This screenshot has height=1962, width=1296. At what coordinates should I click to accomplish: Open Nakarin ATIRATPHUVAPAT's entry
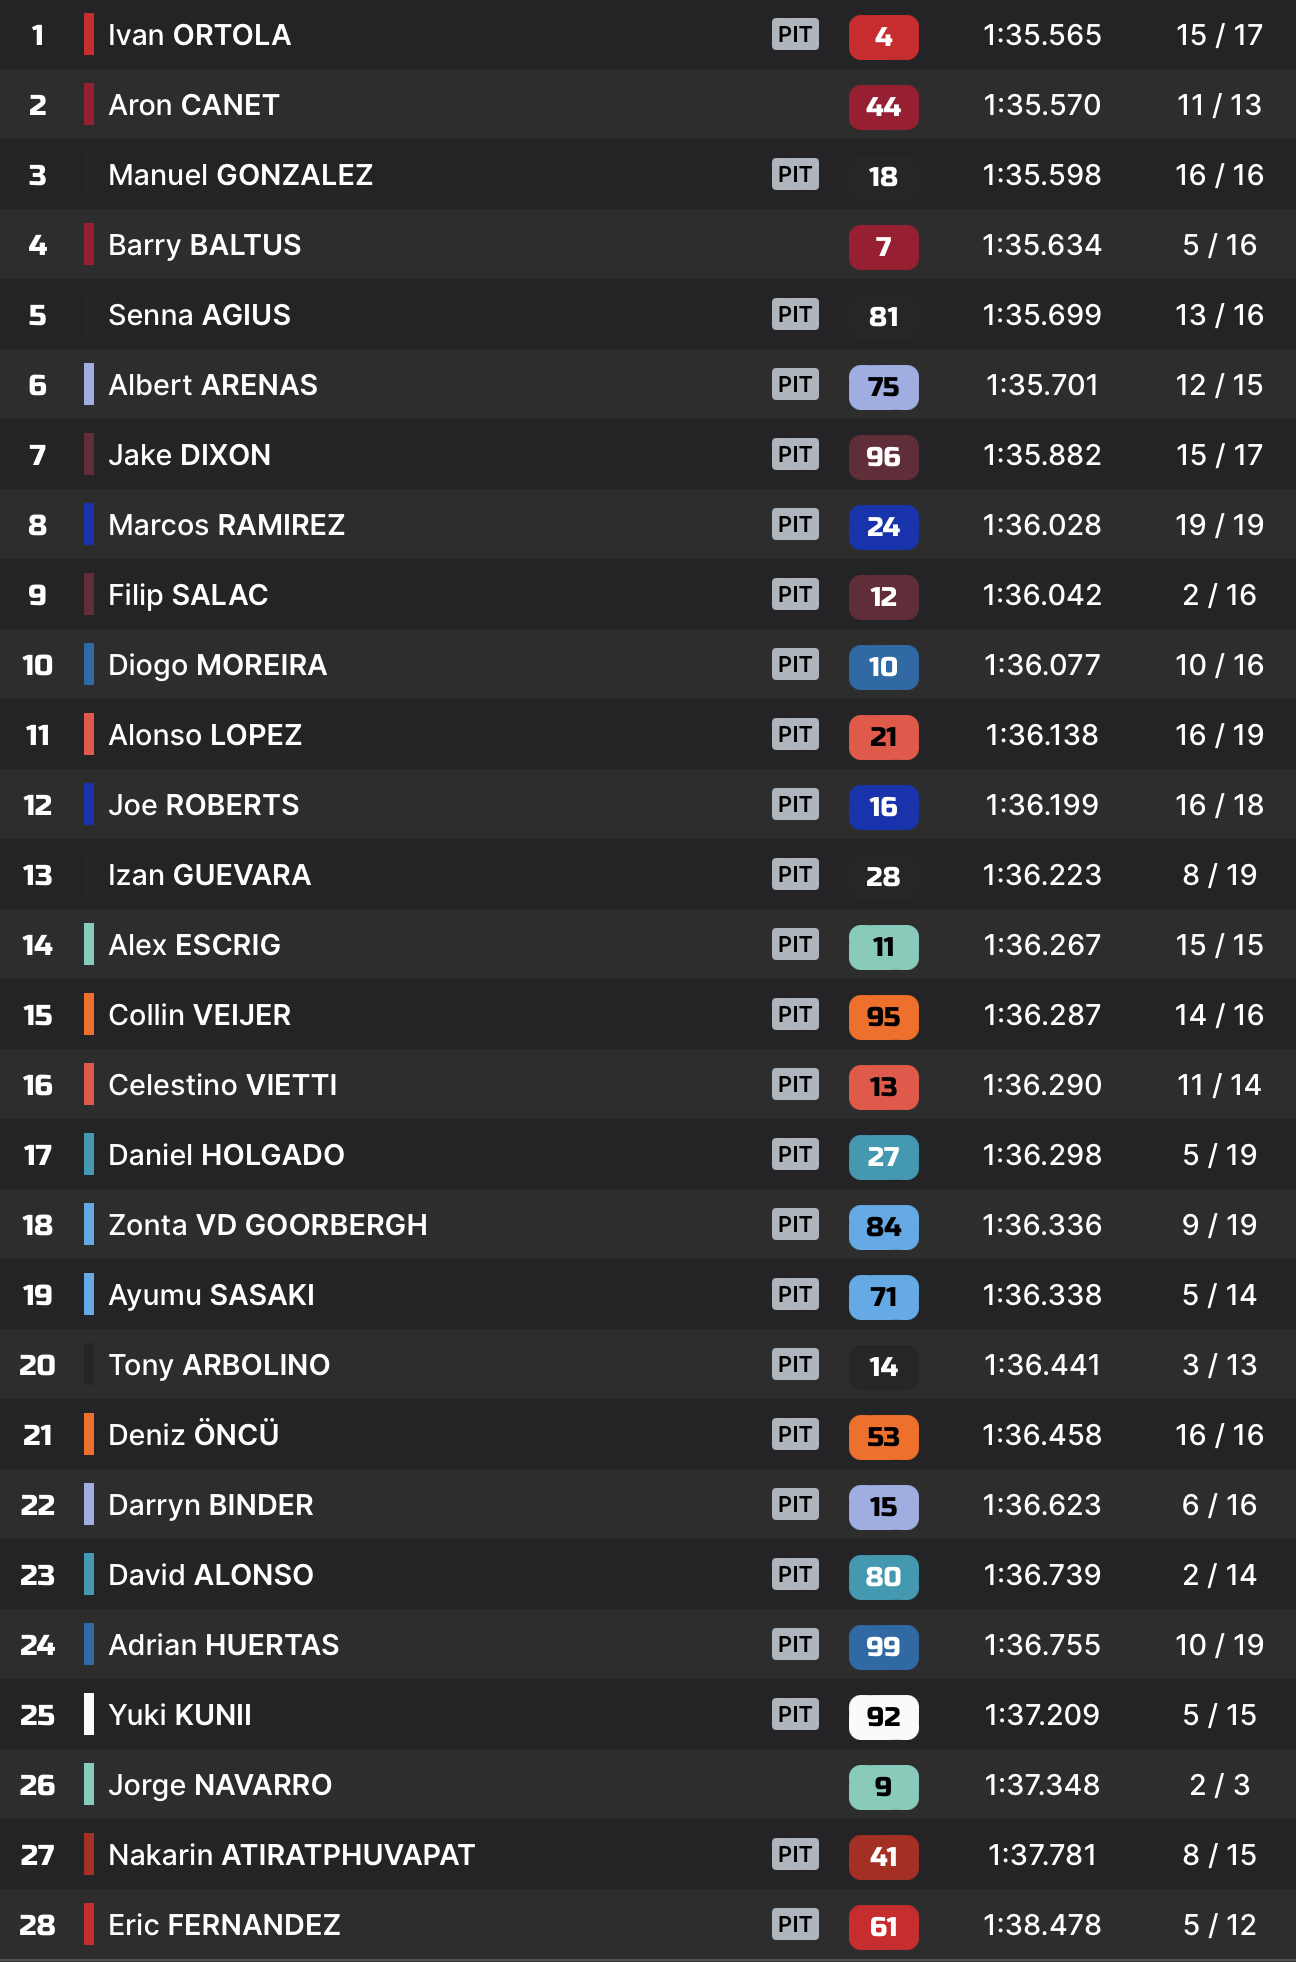click(x=291, y=1855)
